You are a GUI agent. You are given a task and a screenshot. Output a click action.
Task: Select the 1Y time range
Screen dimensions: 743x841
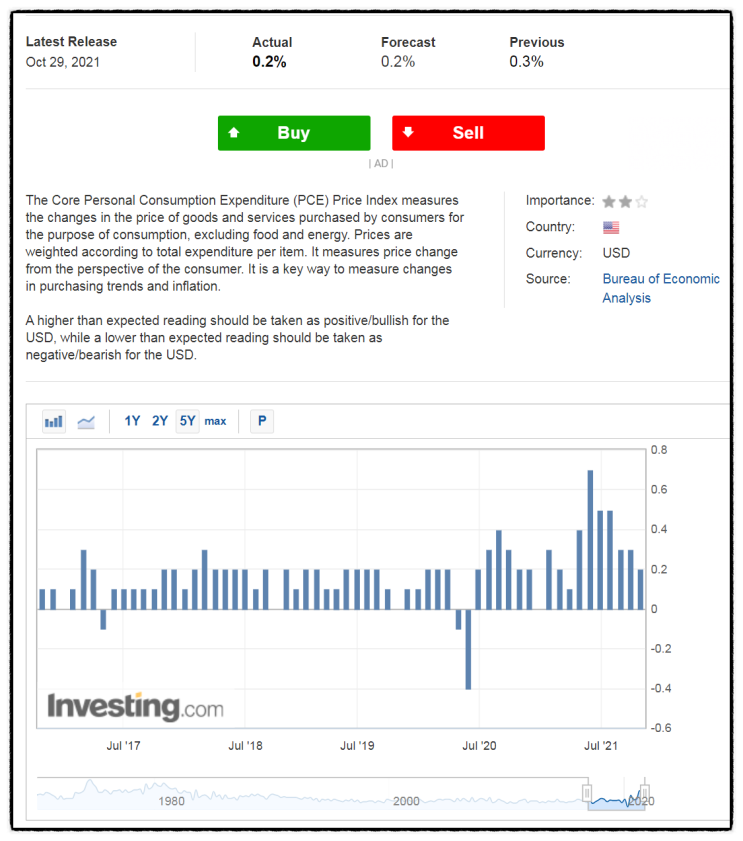tap(132, 421)
